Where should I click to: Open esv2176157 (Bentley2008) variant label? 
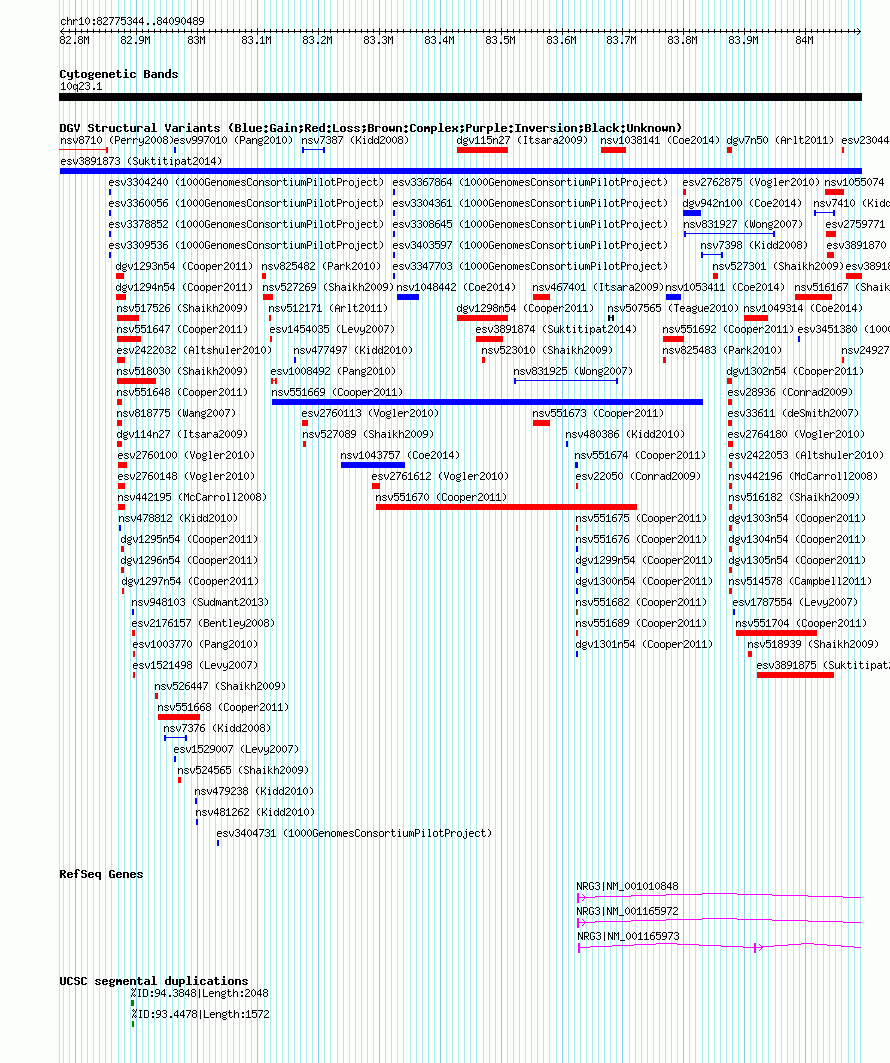203,624
